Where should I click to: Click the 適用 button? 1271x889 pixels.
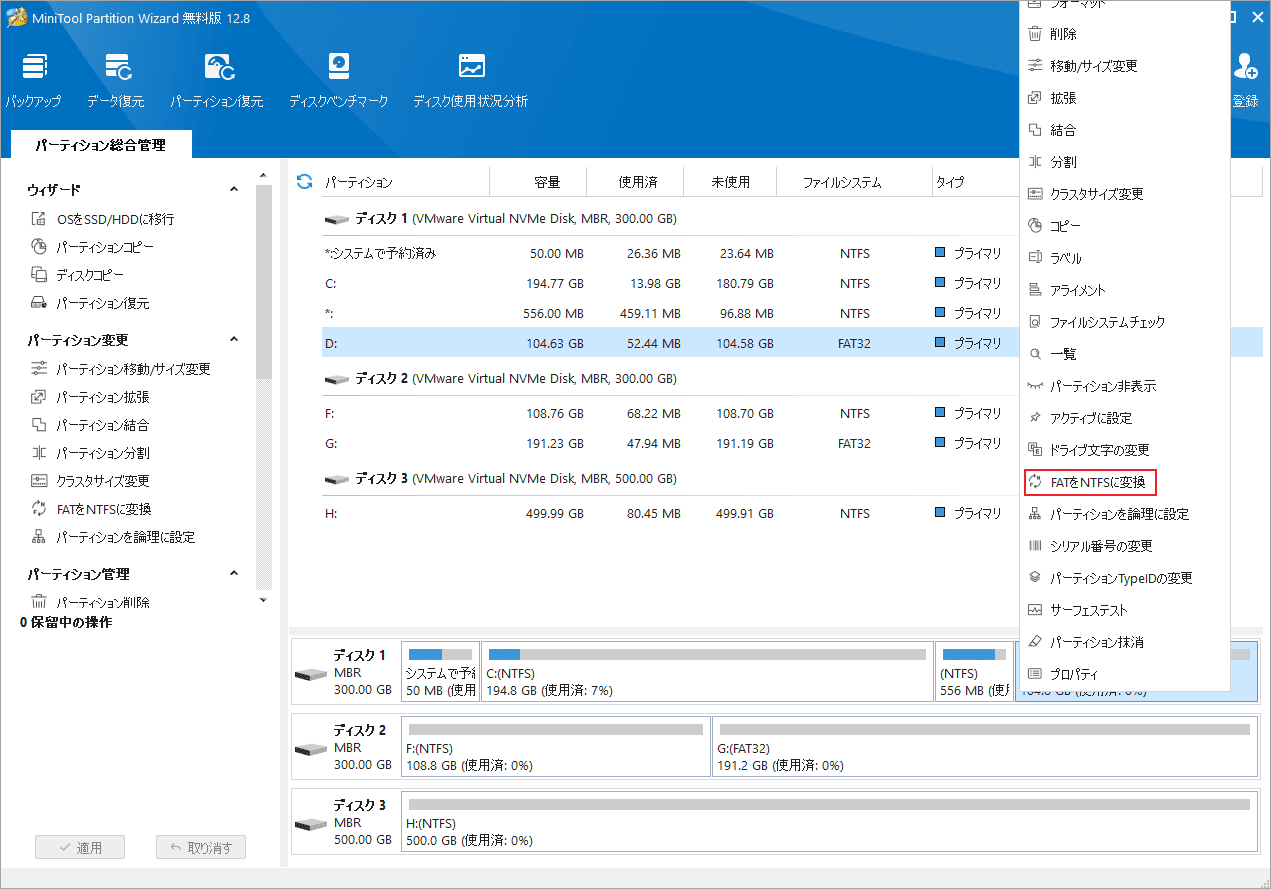(80, 847)
